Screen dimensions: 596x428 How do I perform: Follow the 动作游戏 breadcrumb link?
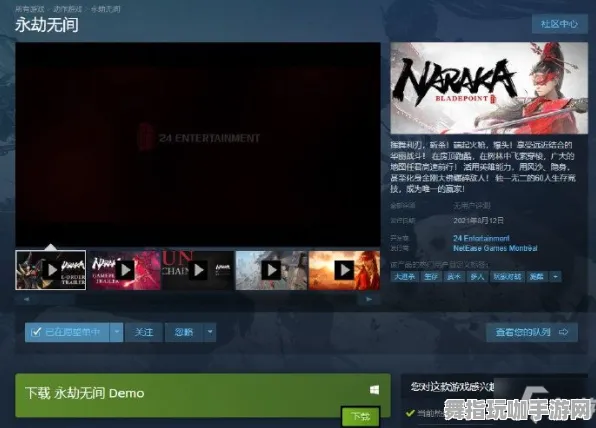(x=68, y=9)
